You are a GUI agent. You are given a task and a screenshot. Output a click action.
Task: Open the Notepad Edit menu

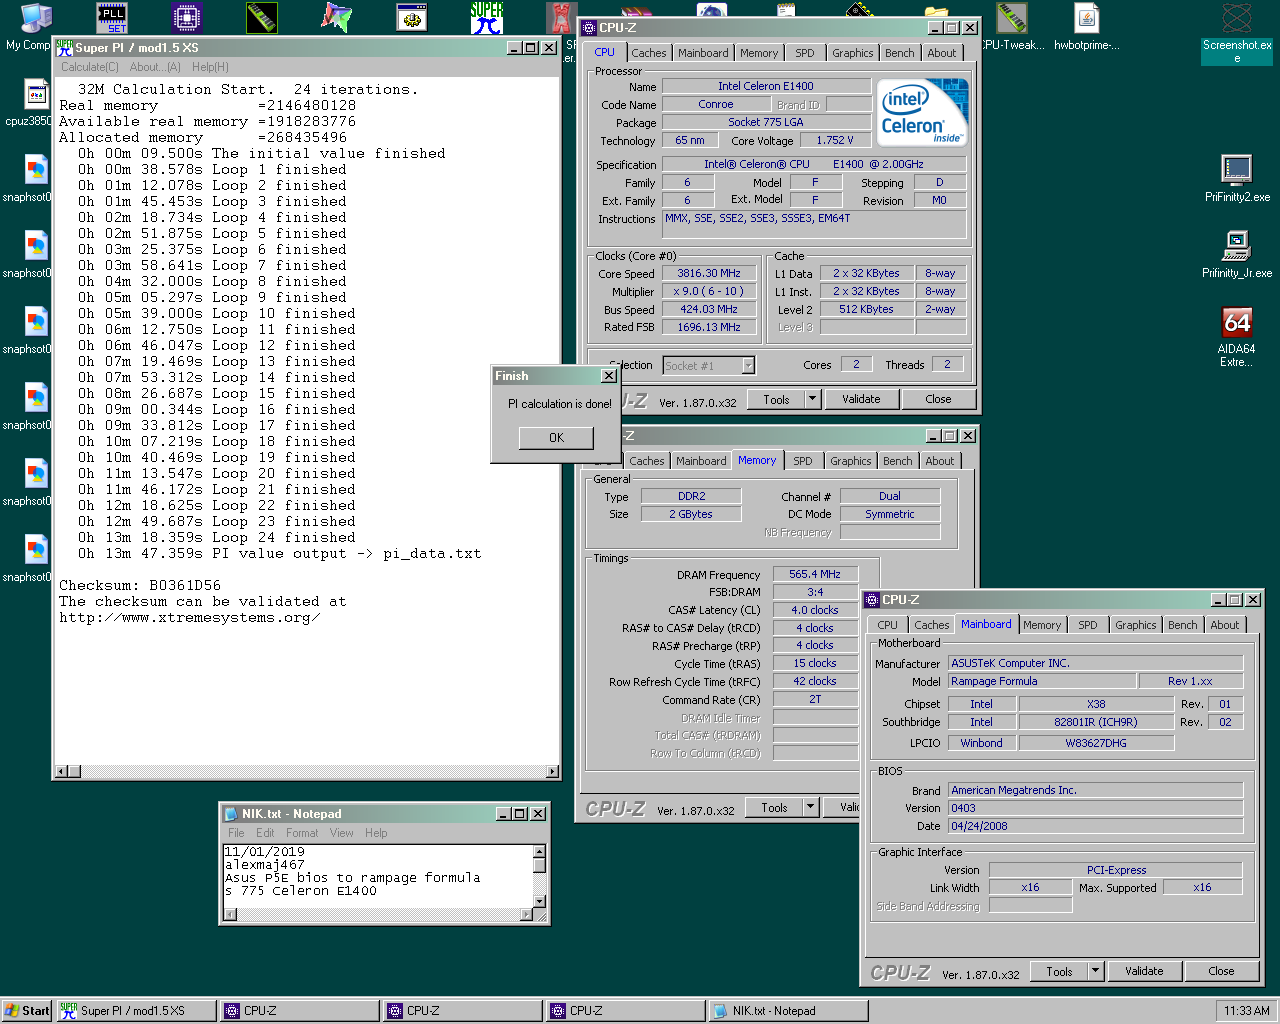coord(265,833)
